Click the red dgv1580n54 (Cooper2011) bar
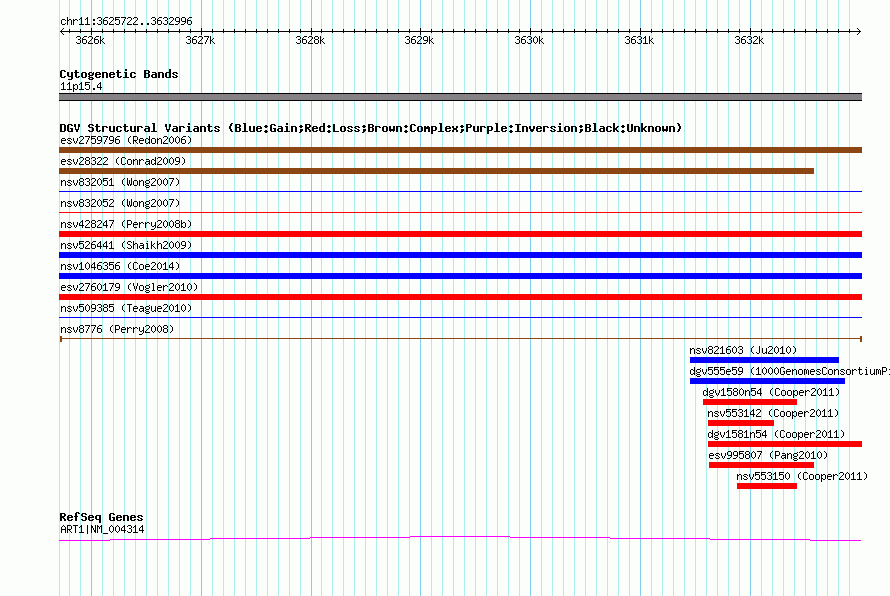890x596 pixels. click(x=749, y=402)
